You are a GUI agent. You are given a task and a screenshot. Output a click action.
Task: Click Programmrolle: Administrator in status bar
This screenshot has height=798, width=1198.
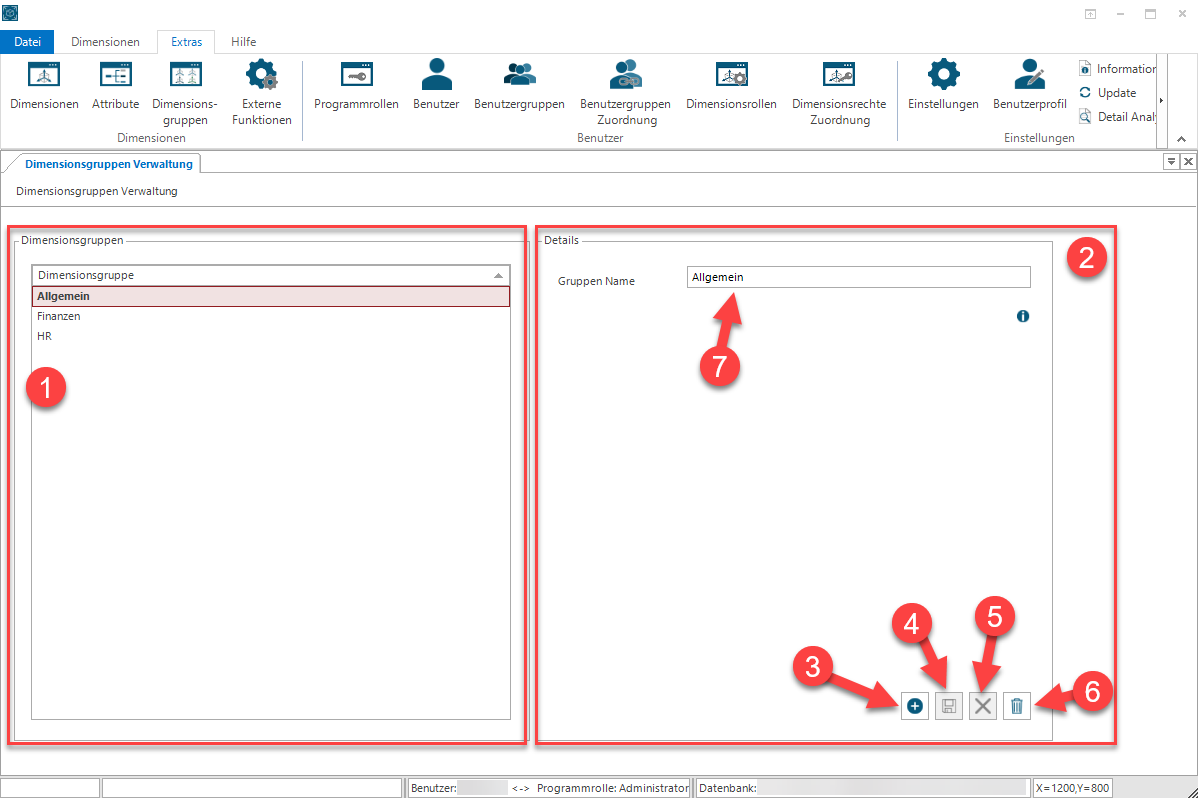click(x=613, y=788)
